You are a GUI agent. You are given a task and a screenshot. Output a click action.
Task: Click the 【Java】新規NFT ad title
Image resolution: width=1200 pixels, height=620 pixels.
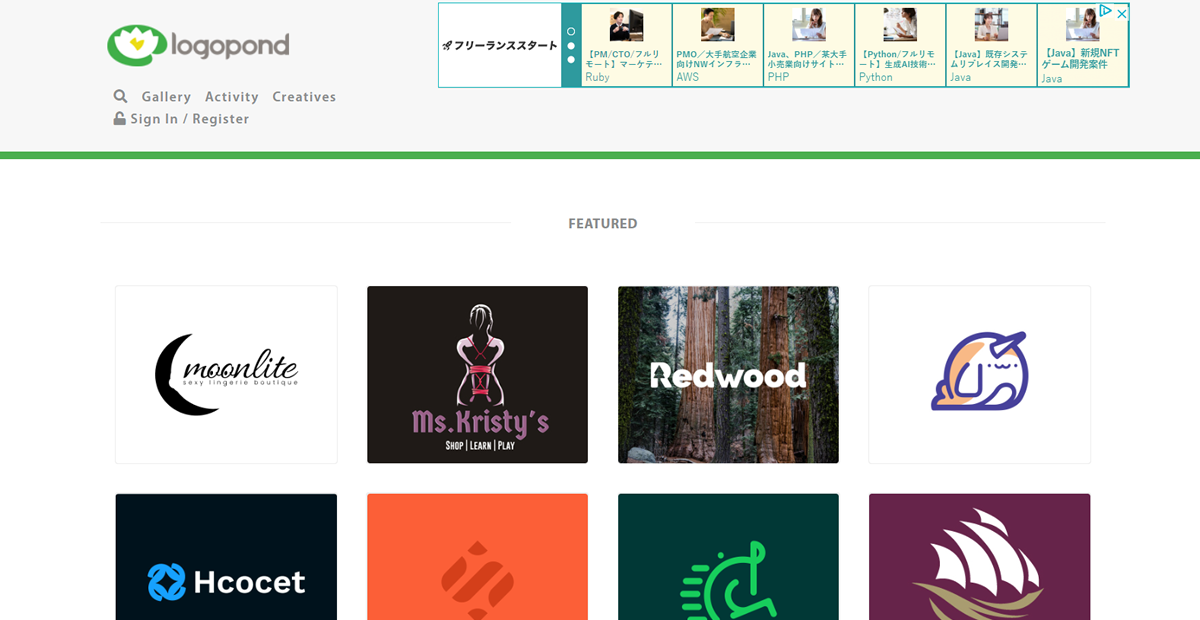point(1081,58)
